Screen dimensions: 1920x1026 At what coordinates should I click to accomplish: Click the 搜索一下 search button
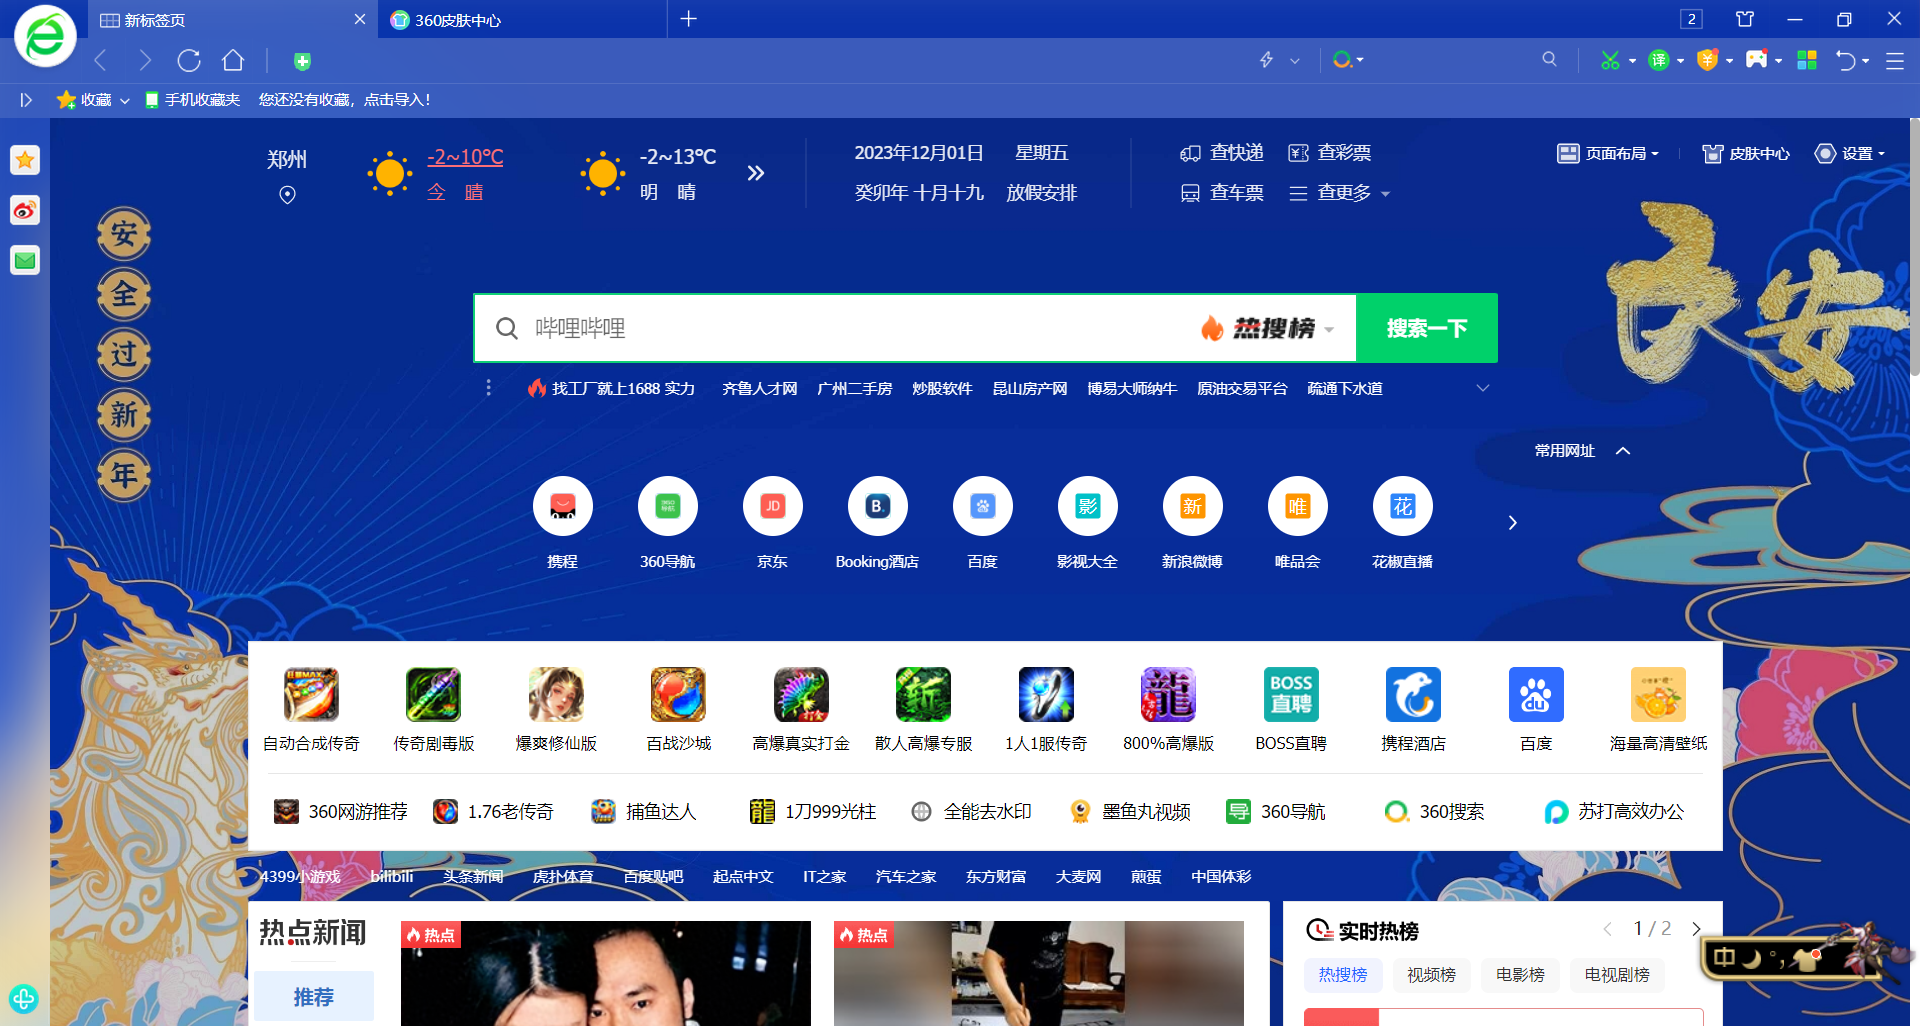coord(1426,328)
